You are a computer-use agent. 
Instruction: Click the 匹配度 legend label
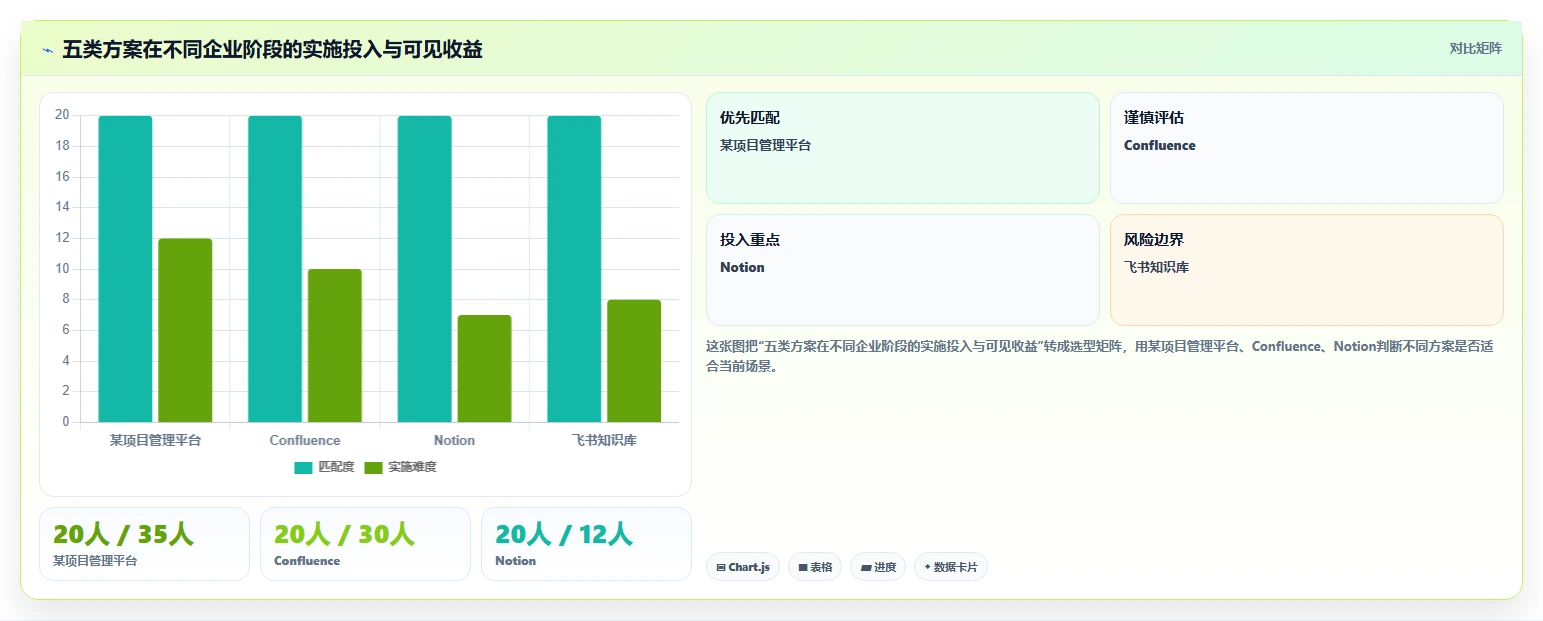[336, 467]
